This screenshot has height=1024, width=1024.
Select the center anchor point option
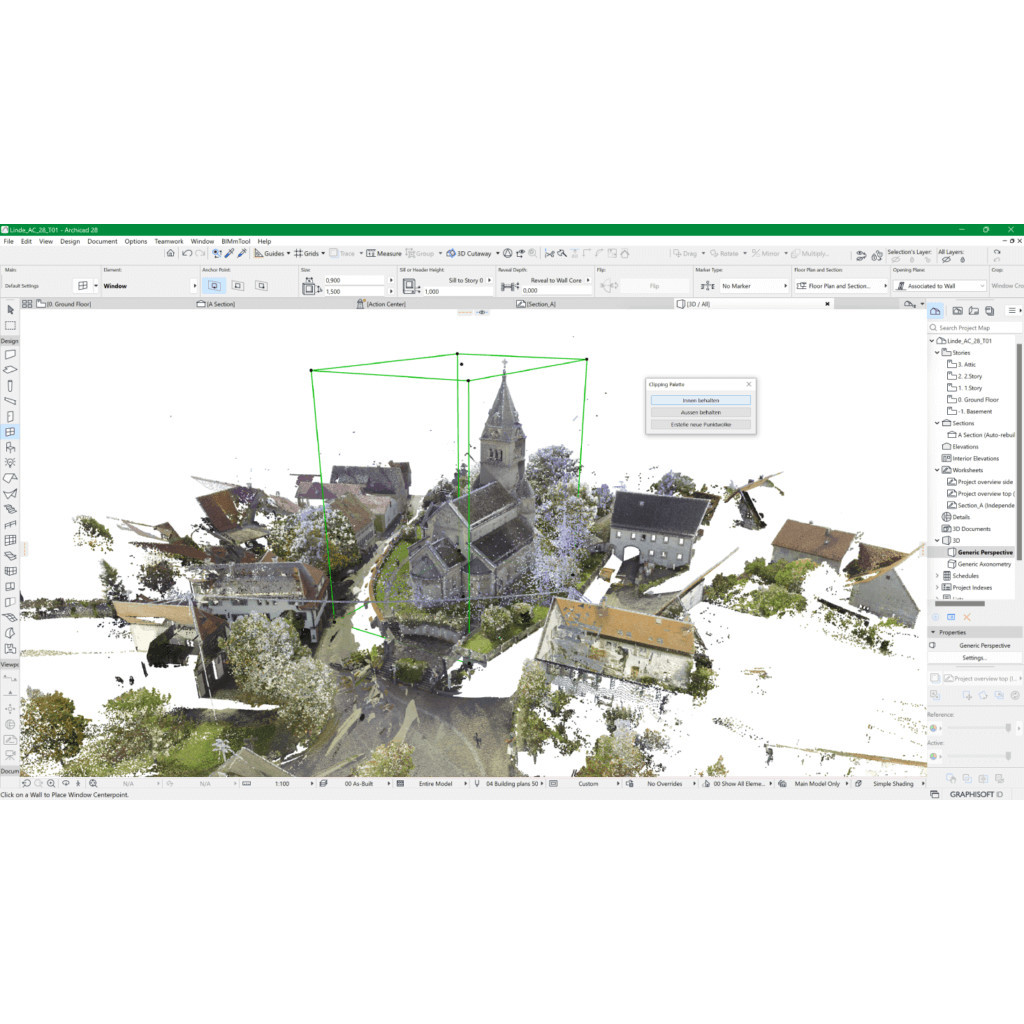tap(214, 286)
